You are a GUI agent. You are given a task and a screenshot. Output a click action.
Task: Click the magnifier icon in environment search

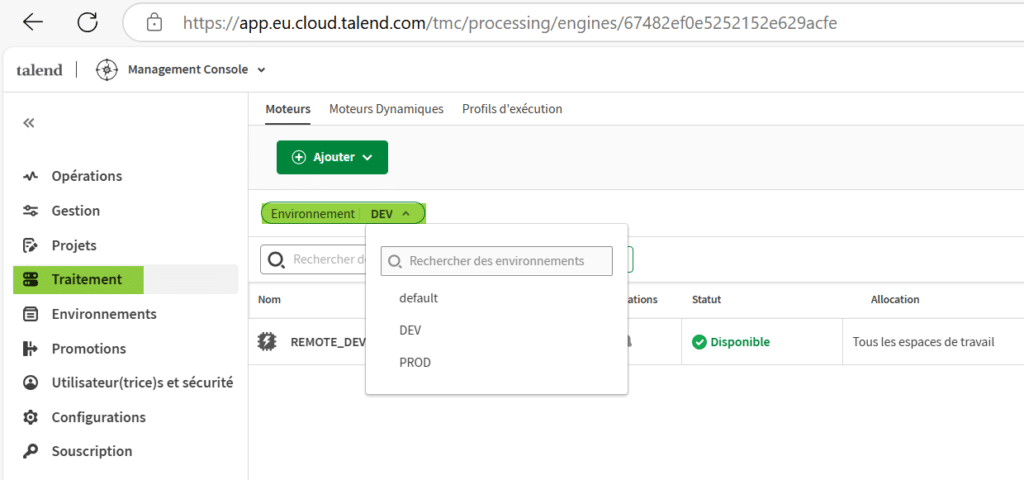click(394, 261)
